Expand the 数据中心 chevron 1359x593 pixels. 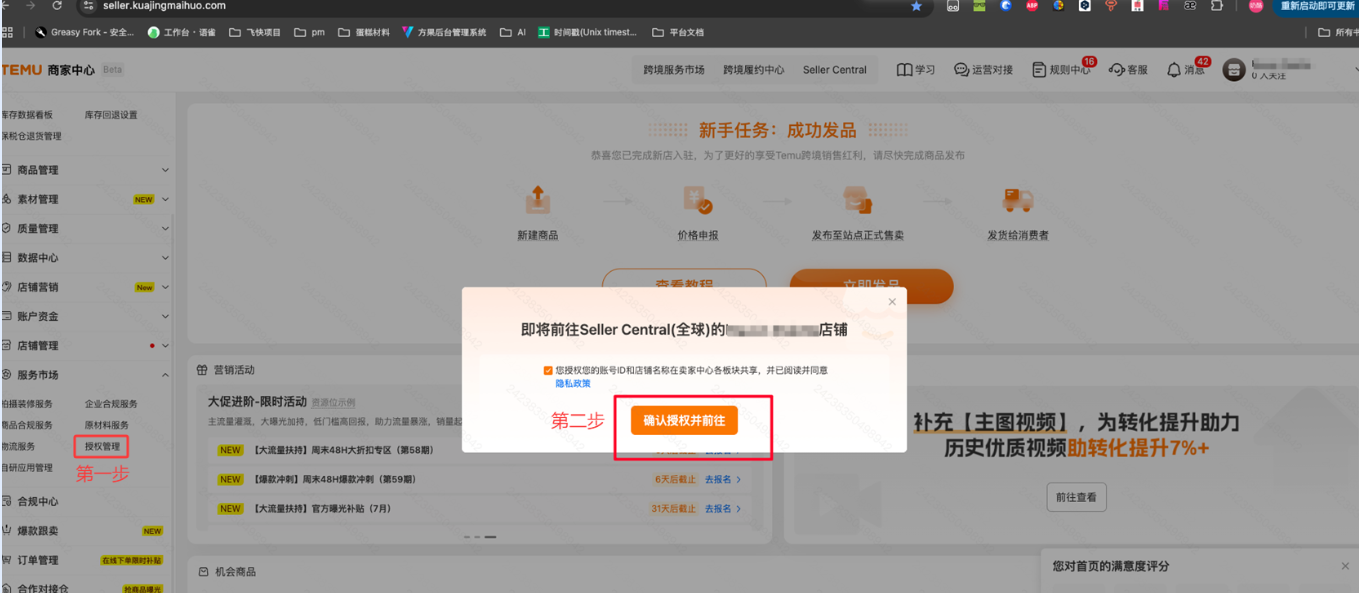(165, 257)
